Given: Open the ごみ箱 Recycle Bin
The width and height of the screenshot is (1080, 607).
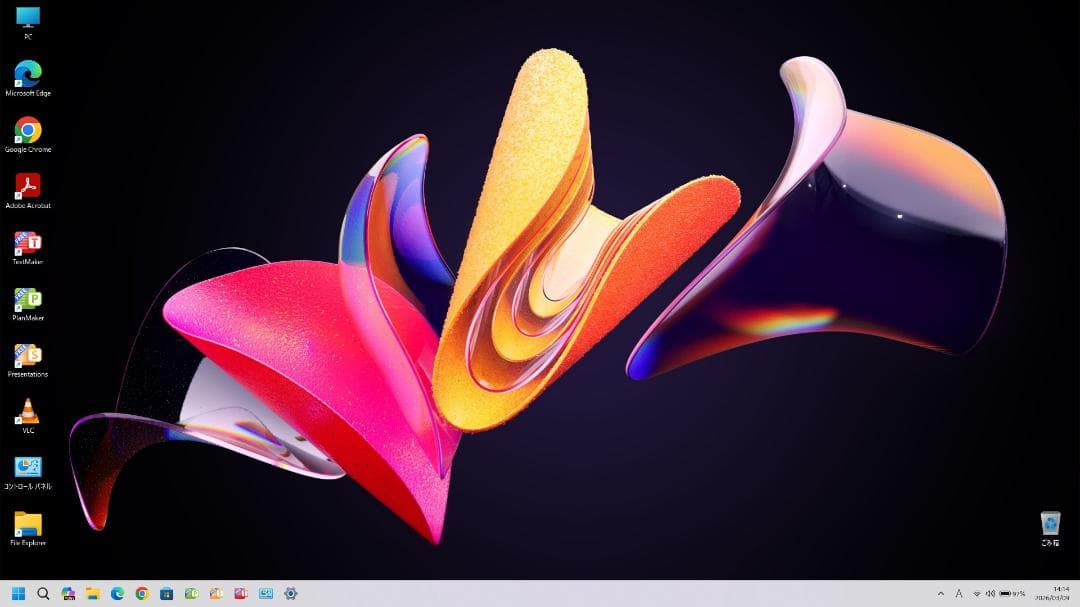Looking at the screenshot, I should point(1051,524).
